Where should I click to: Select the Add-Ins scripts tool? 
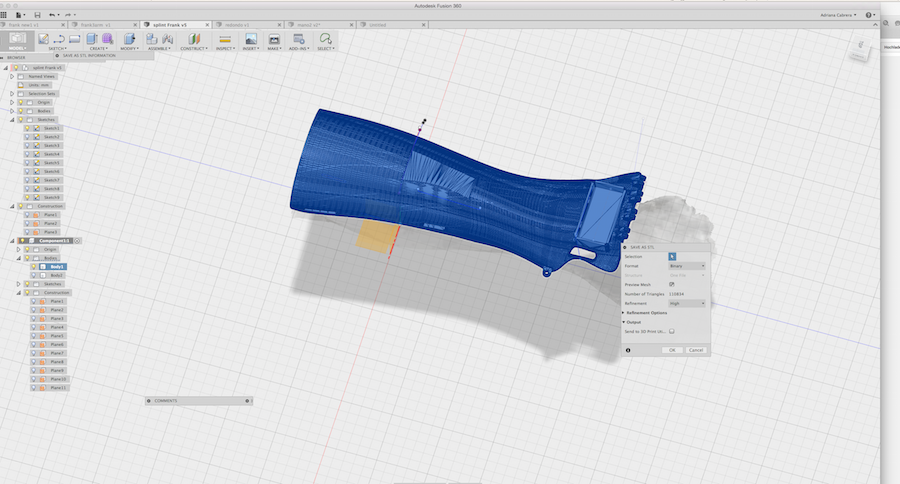click(x=298, y=38)
